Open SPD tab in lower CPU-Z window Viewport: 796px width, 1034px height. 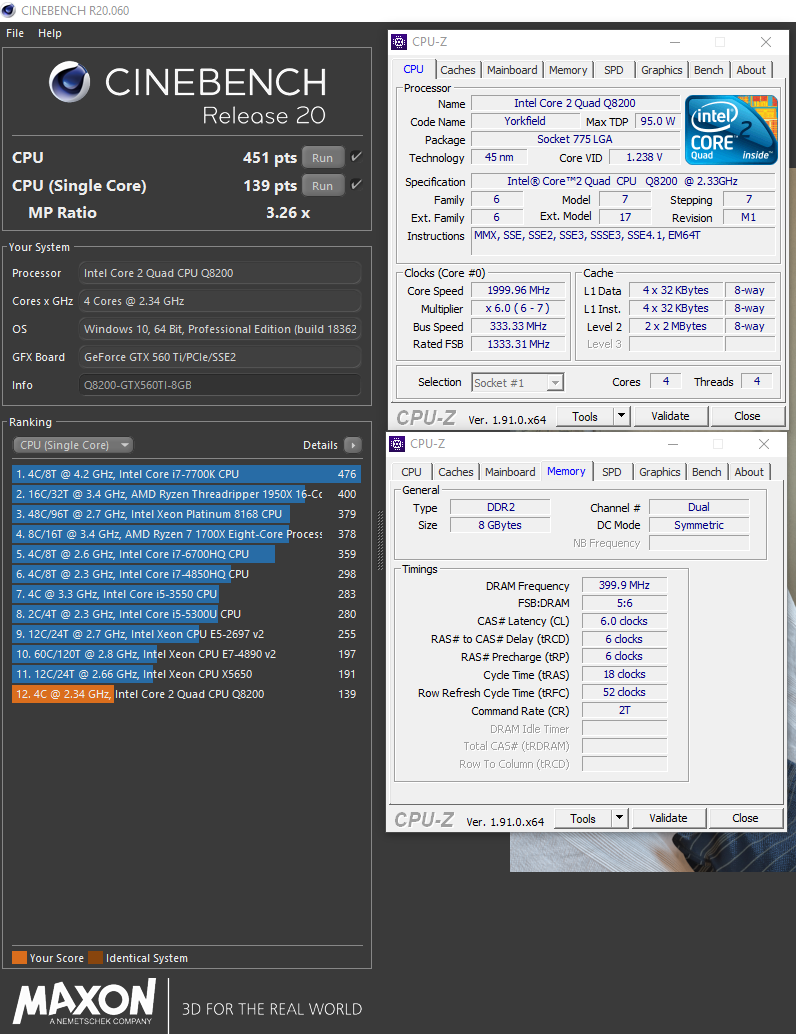point(611,472)
